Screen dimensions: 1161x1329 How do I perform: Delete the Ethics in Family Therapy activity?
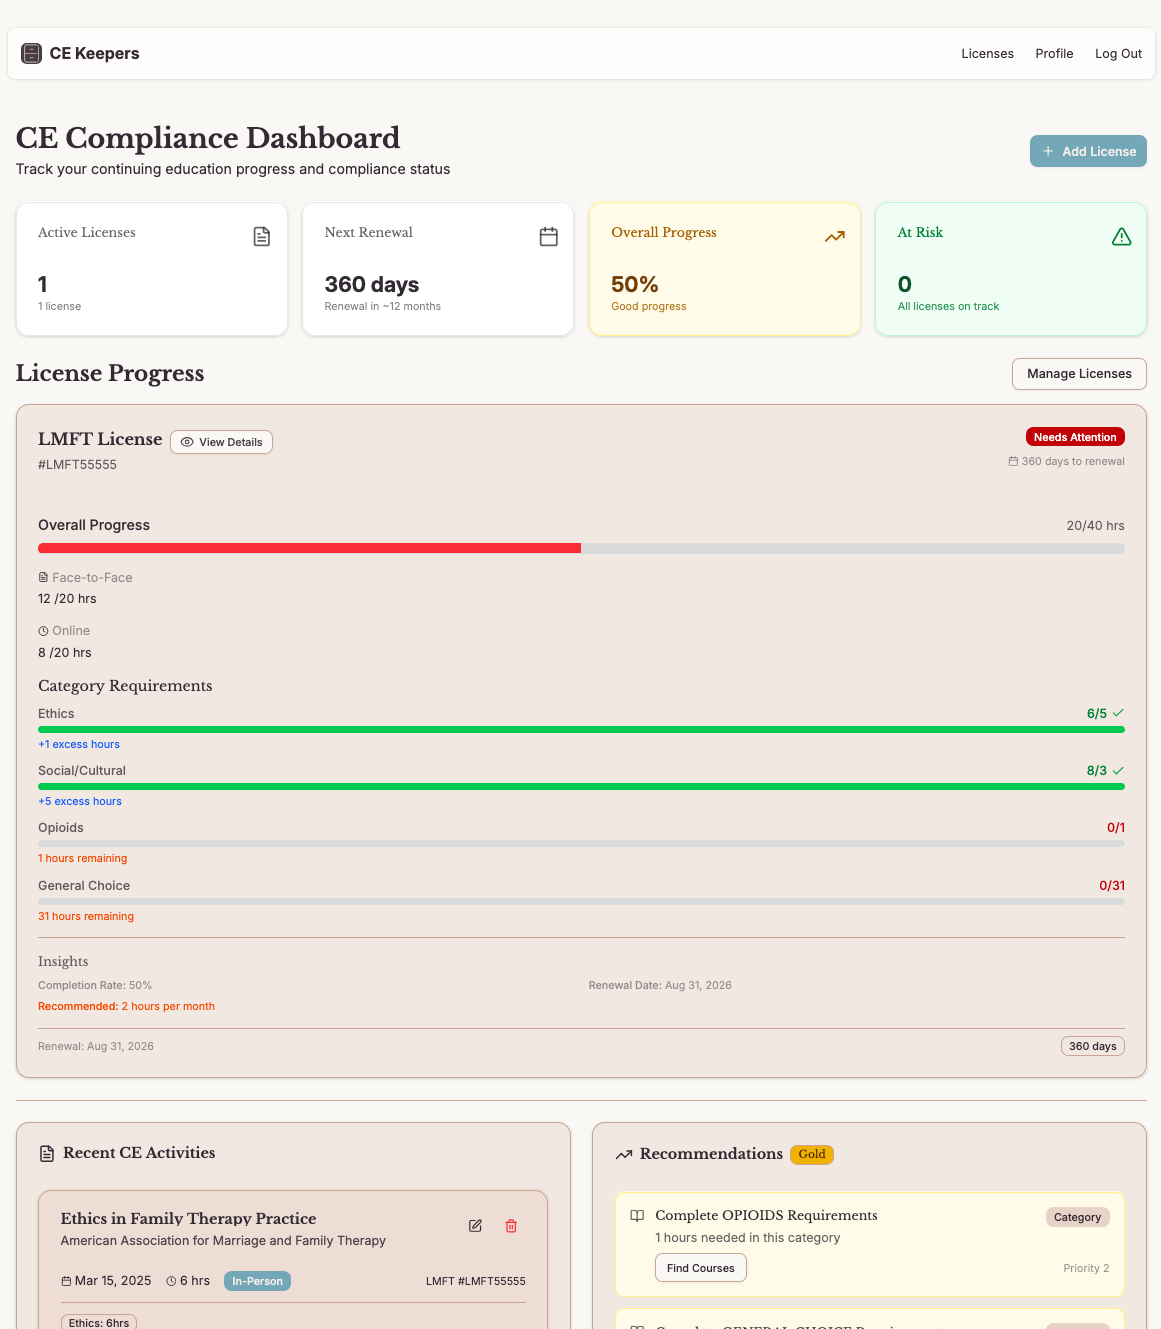[x=511, y=1225]
